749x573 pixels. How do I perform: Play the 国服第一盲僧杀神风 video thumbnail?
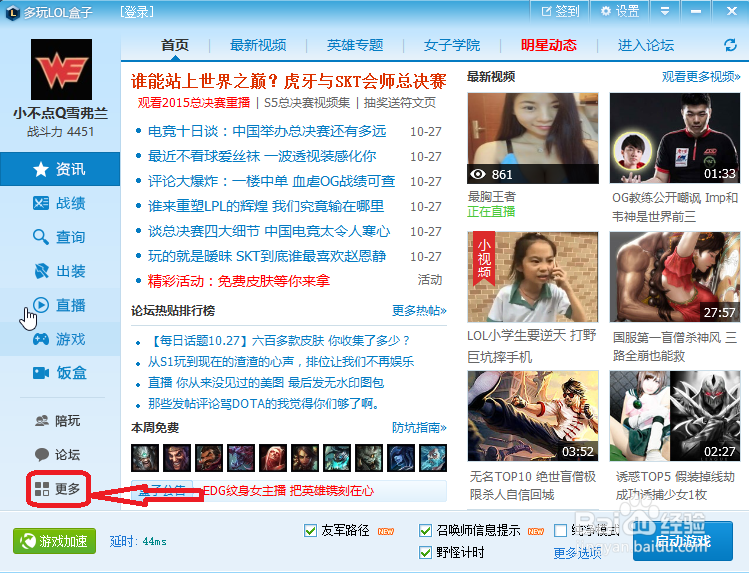coord(674,277)
